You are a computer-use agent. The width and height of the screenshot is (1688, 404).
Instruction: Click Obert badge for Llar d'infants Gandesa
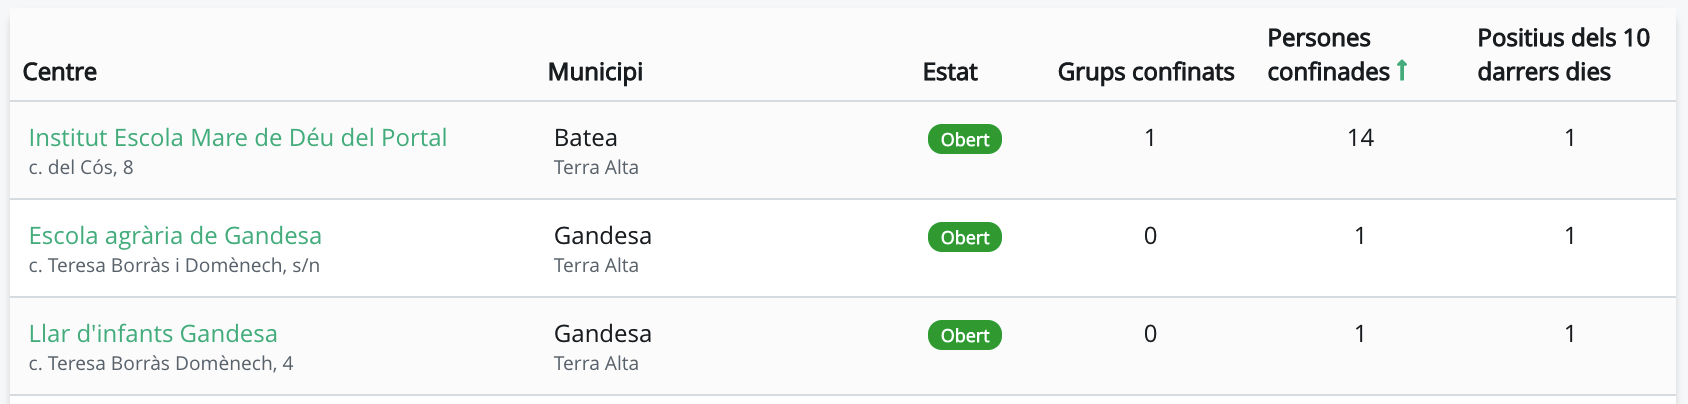965,336
